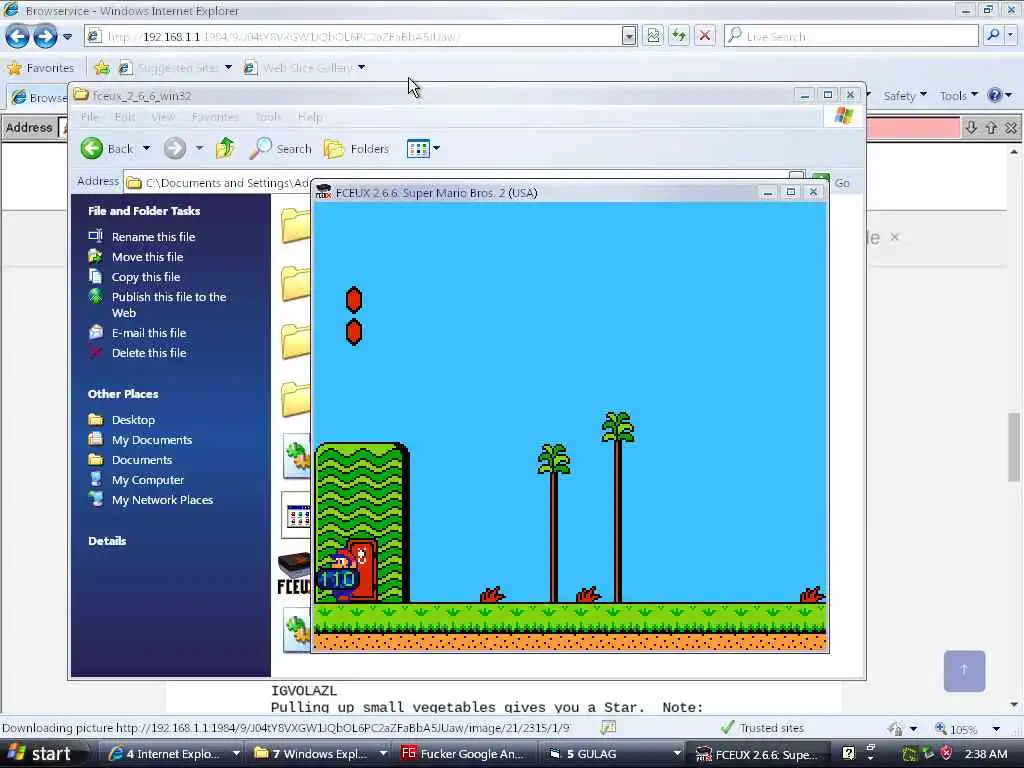Select FCEUX 2.6.6 taskbar button

(x=759, y=754)
